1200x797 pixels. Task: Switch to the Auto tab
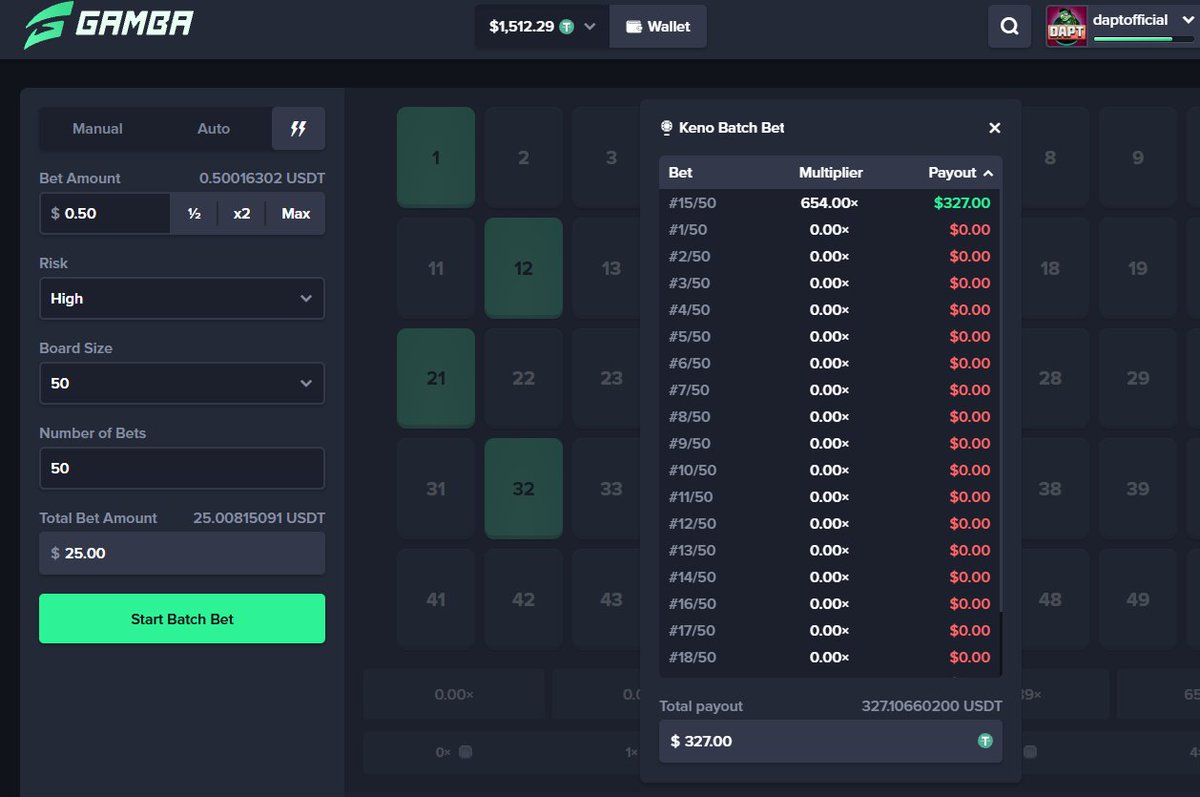(x=214, y=129)
